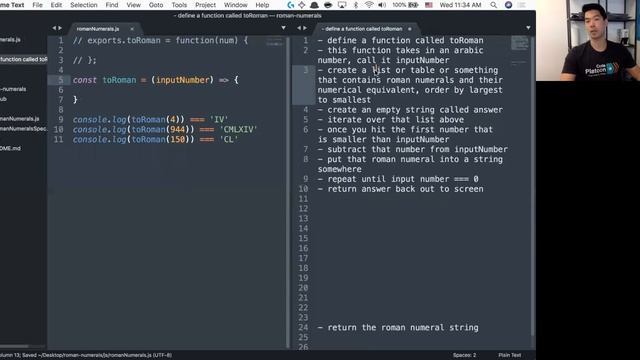Open the volume menu icon
640x360 pixels.
pos(382,5)
